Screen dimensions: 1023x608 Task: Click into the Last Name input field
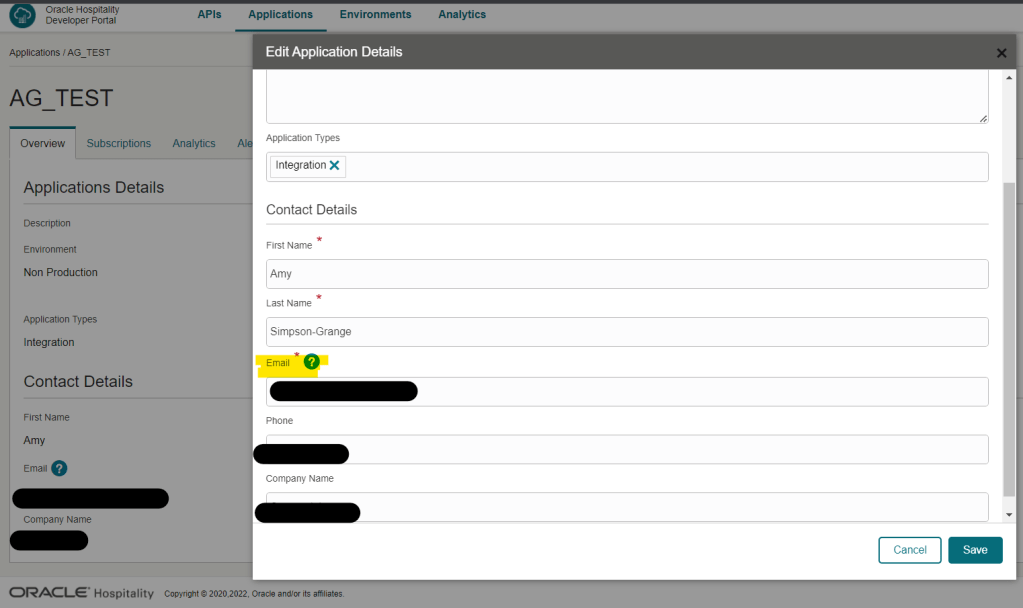(x=626, y=332)
